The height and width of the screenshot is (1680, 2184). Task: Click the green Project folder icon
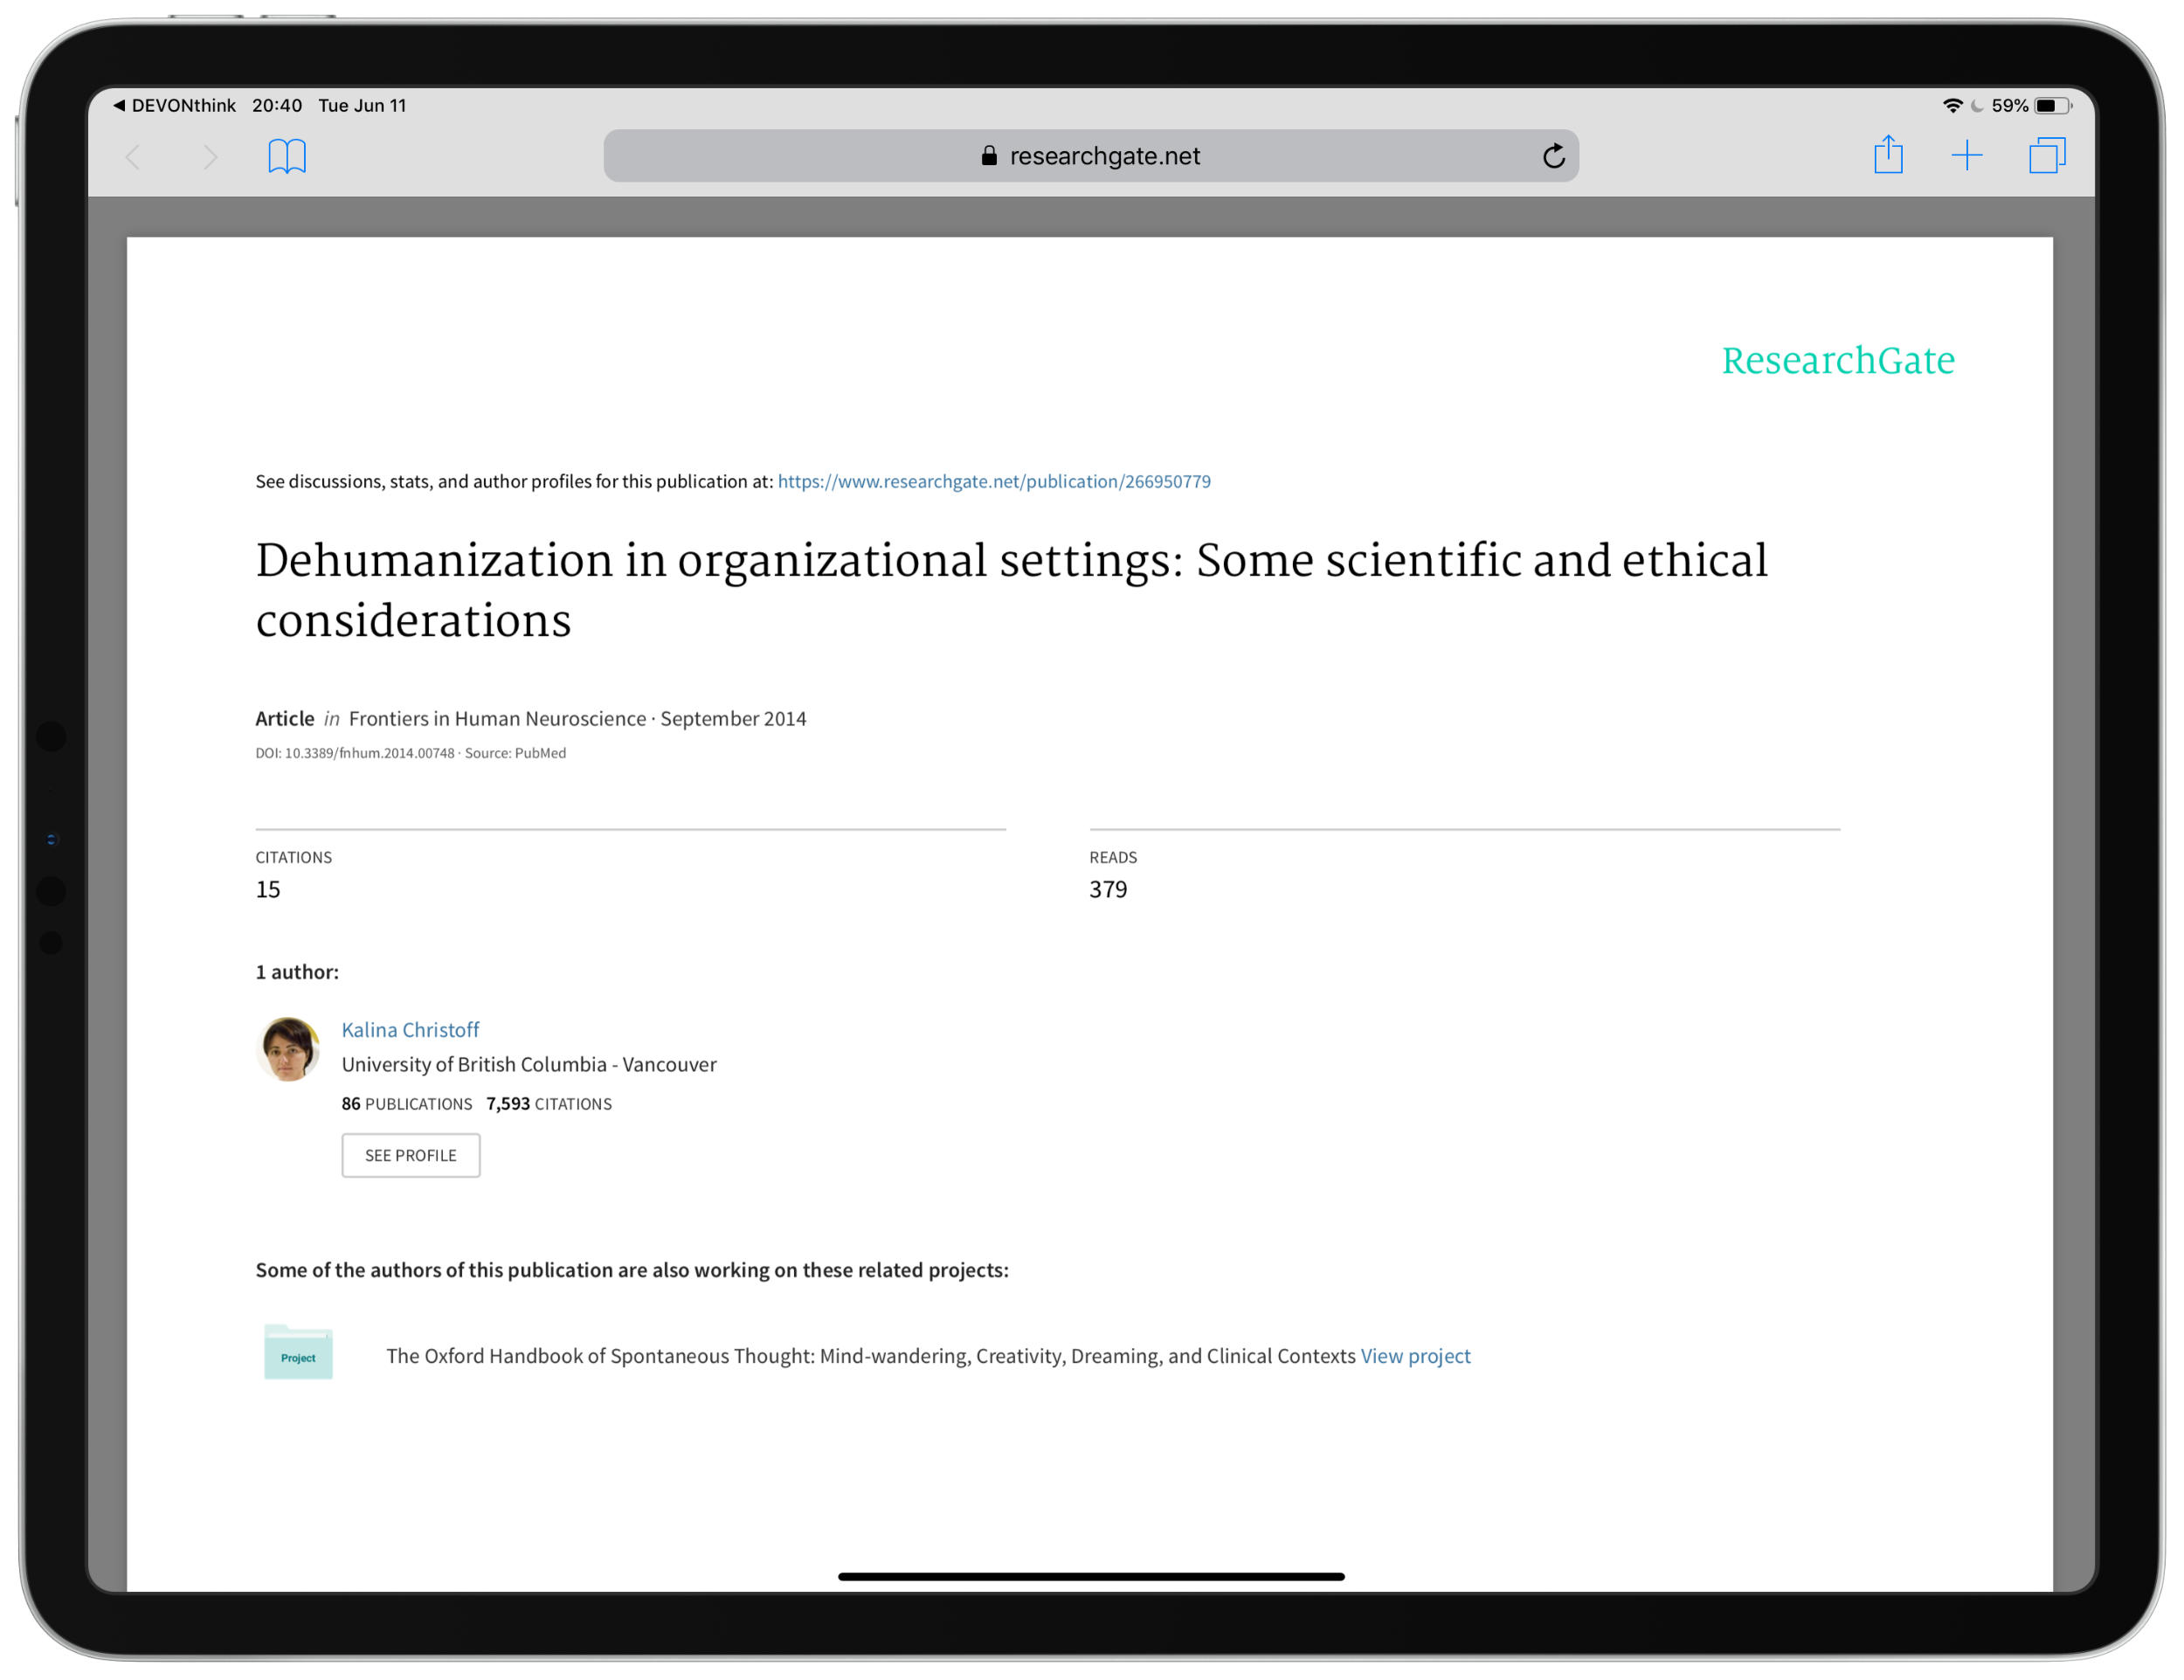(298, 1353)
